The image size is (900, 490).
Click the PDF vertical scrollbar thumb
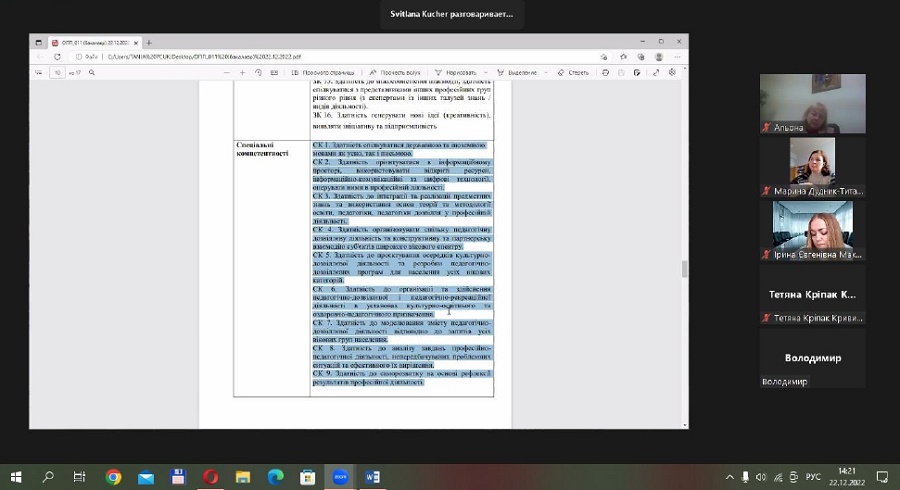[685, 268]
